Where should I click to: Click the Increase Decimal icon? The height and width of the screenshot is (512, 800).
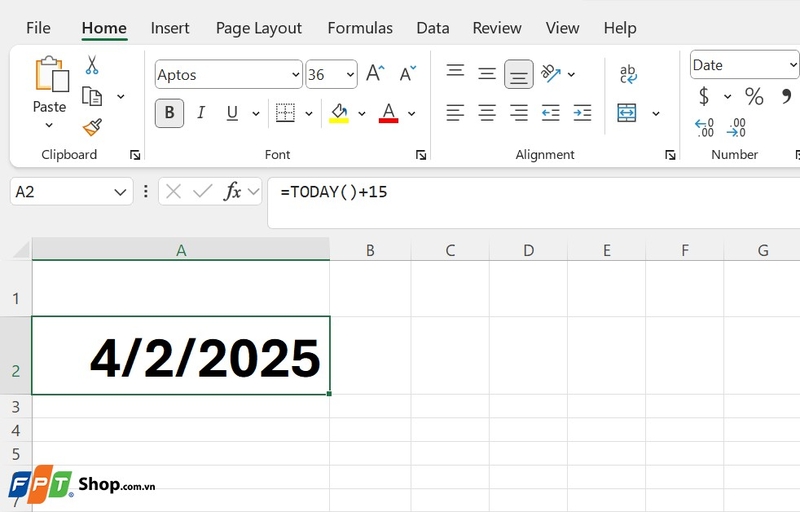(704, 127)
